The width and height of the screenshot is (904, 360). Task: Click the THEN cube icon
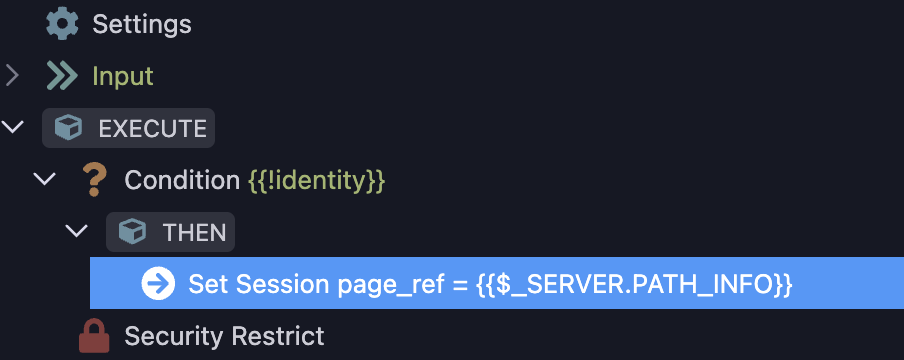click(x=133, y=232)
